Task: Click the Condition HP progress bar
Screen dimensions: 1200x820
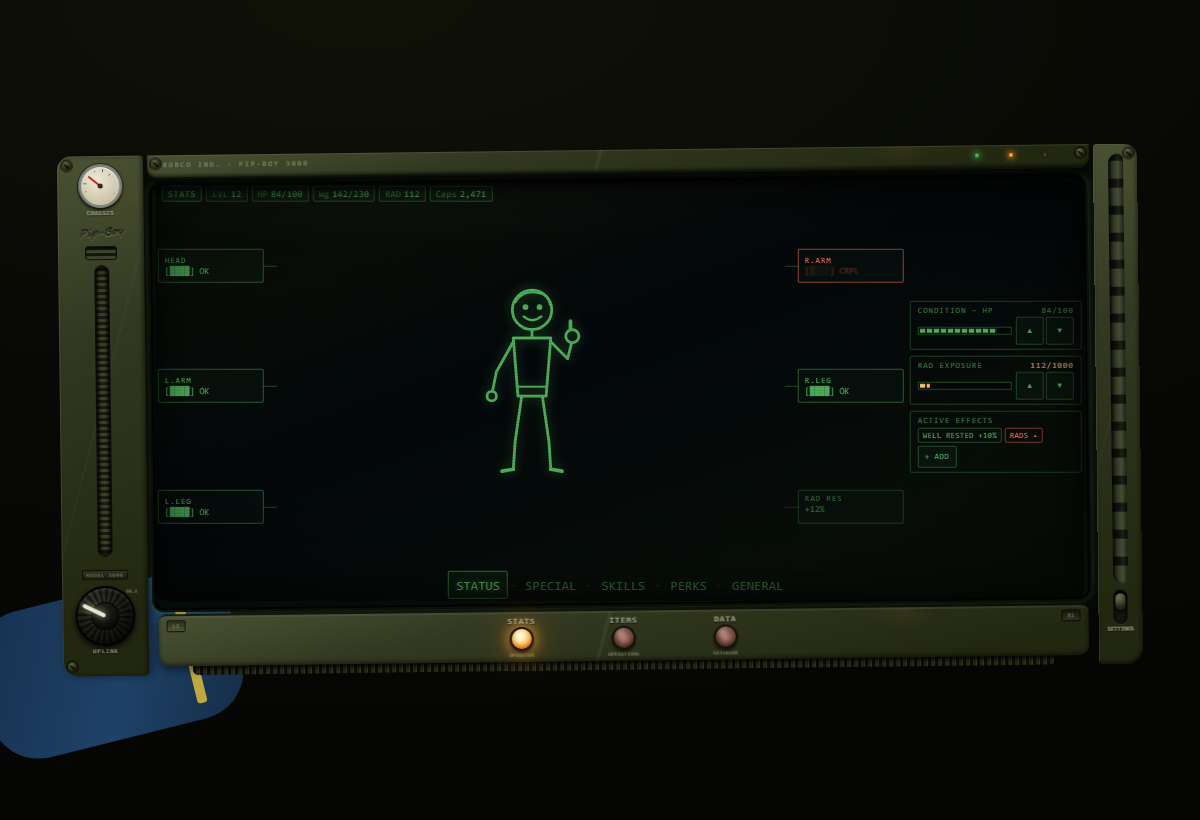Action: coord(964,331)
